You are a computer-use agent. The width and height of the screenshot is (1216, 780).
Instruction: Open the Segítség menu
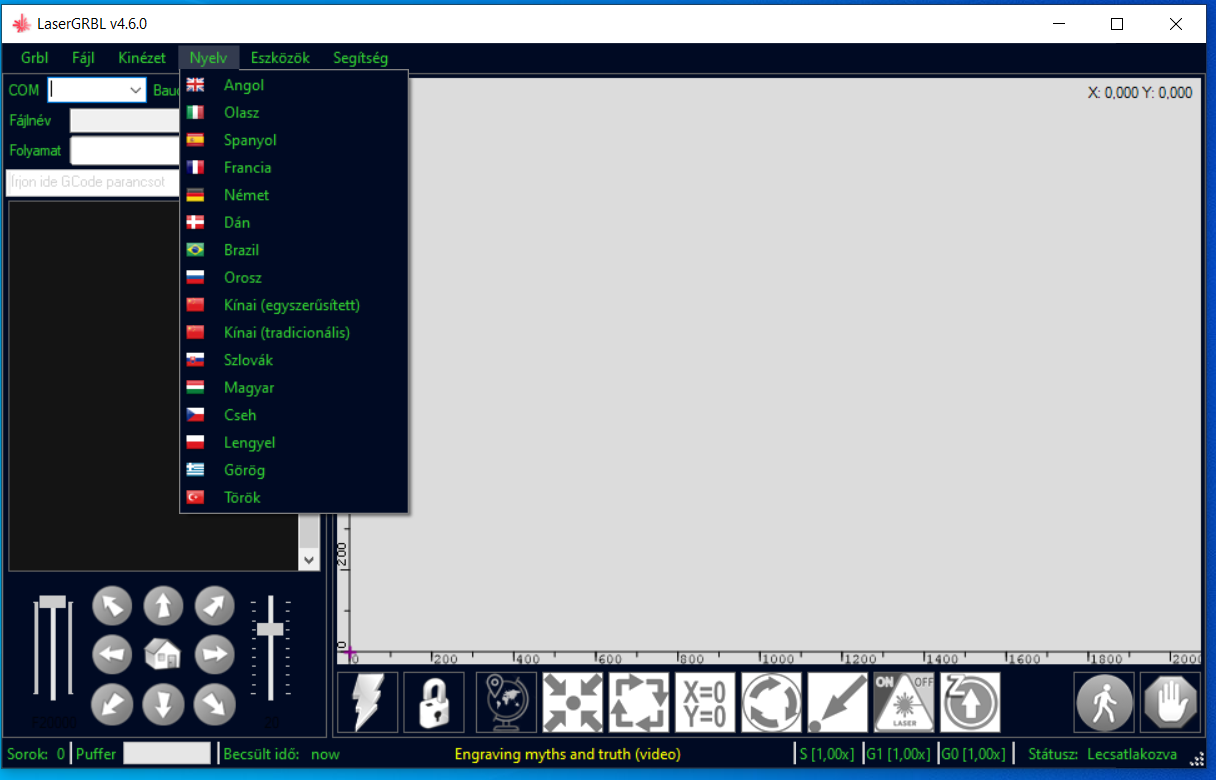coord(361,58)
